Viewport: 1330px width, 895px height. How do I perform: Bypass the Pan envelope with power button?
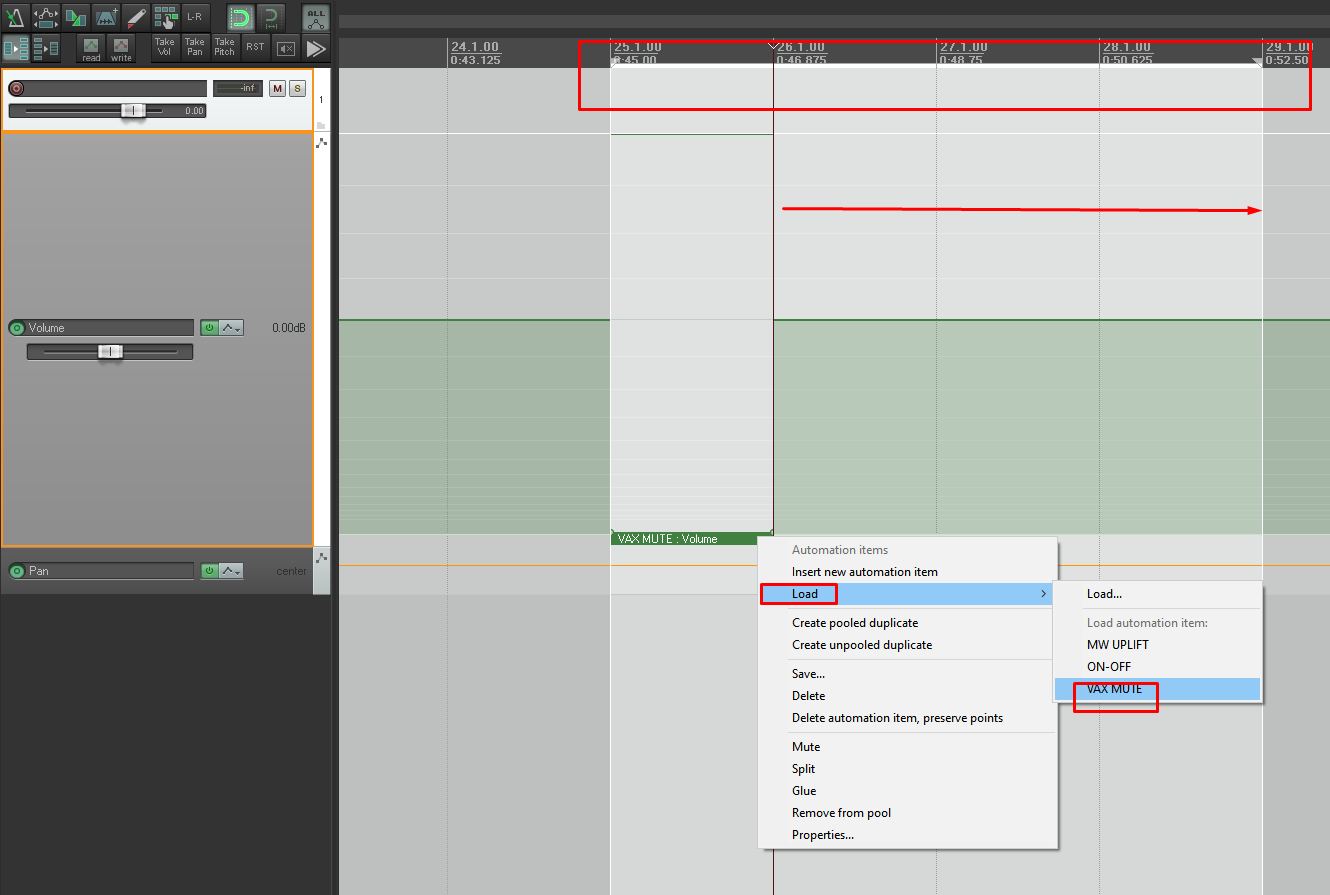[x=210, y=571]
